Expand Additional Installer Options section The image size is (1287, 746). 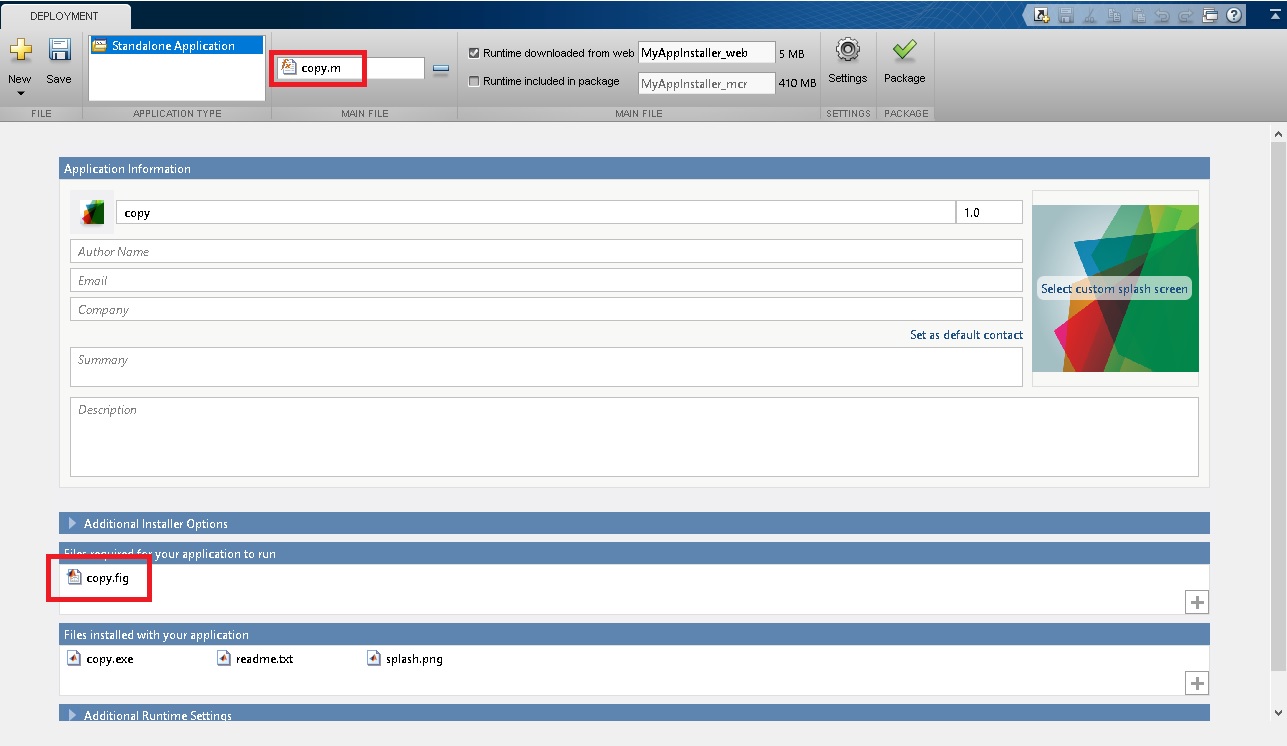click(71, 522)
